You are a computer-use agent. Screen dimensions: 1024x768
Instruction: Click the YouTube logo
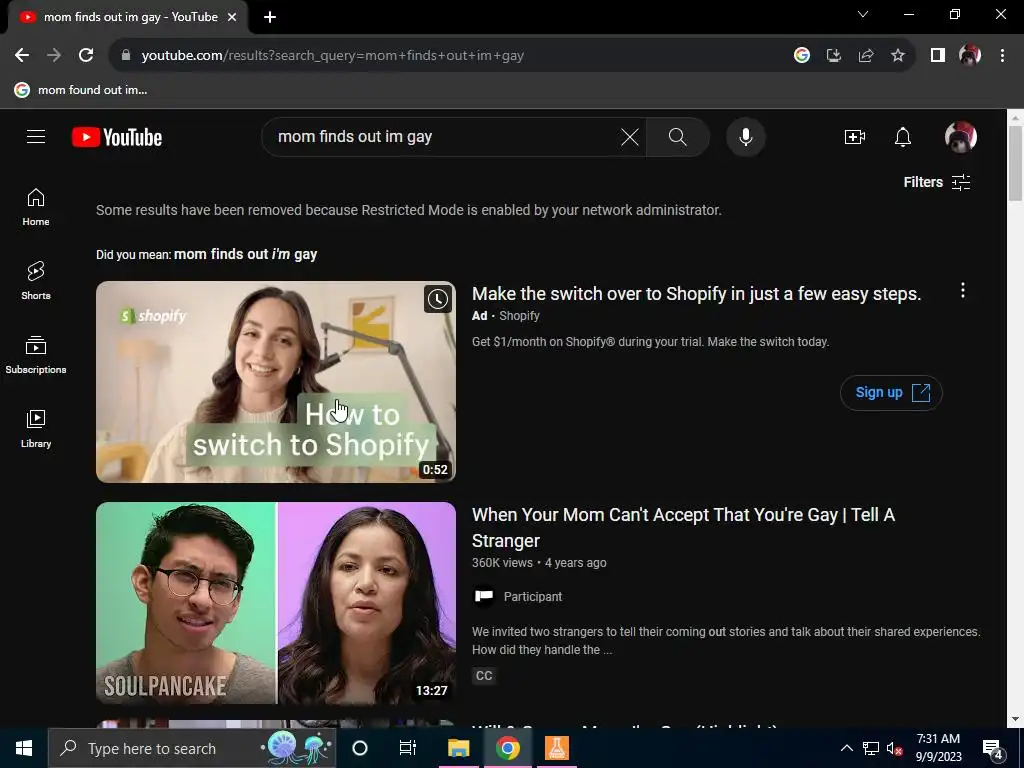[x=117, y=137]
